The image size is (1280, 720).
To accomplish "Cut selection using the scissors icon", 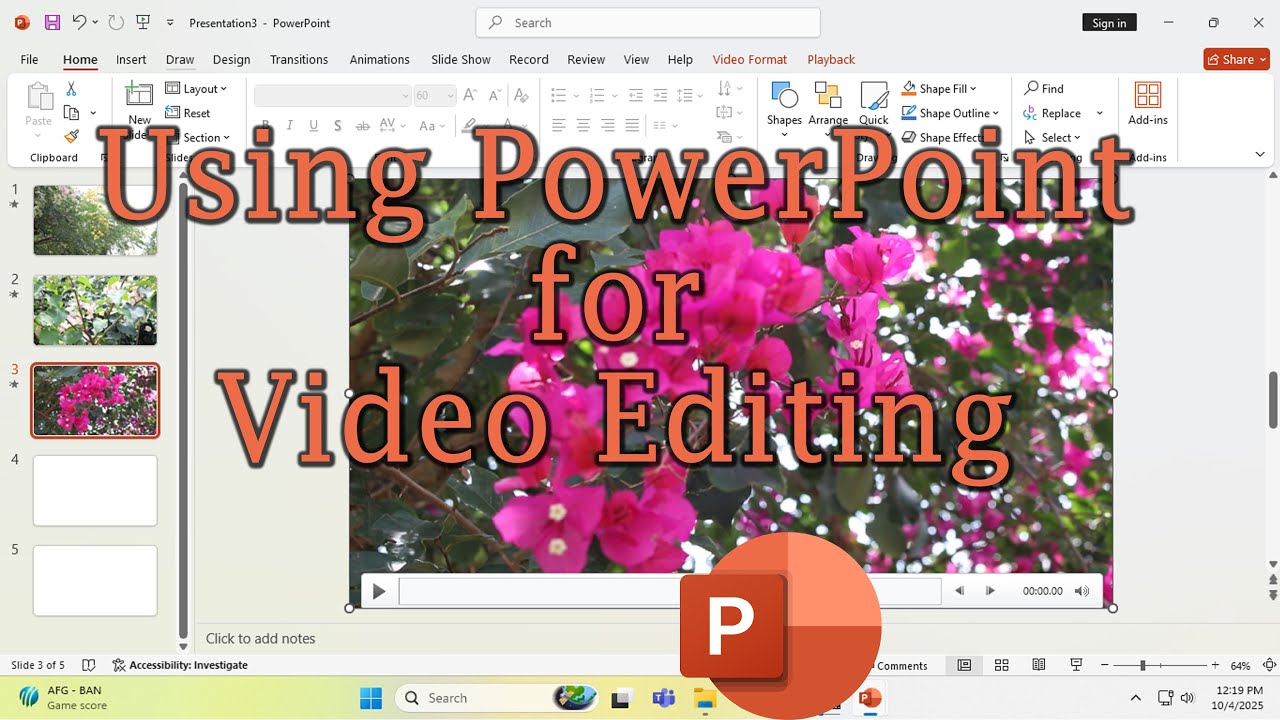I will click(x=71, y=89).
